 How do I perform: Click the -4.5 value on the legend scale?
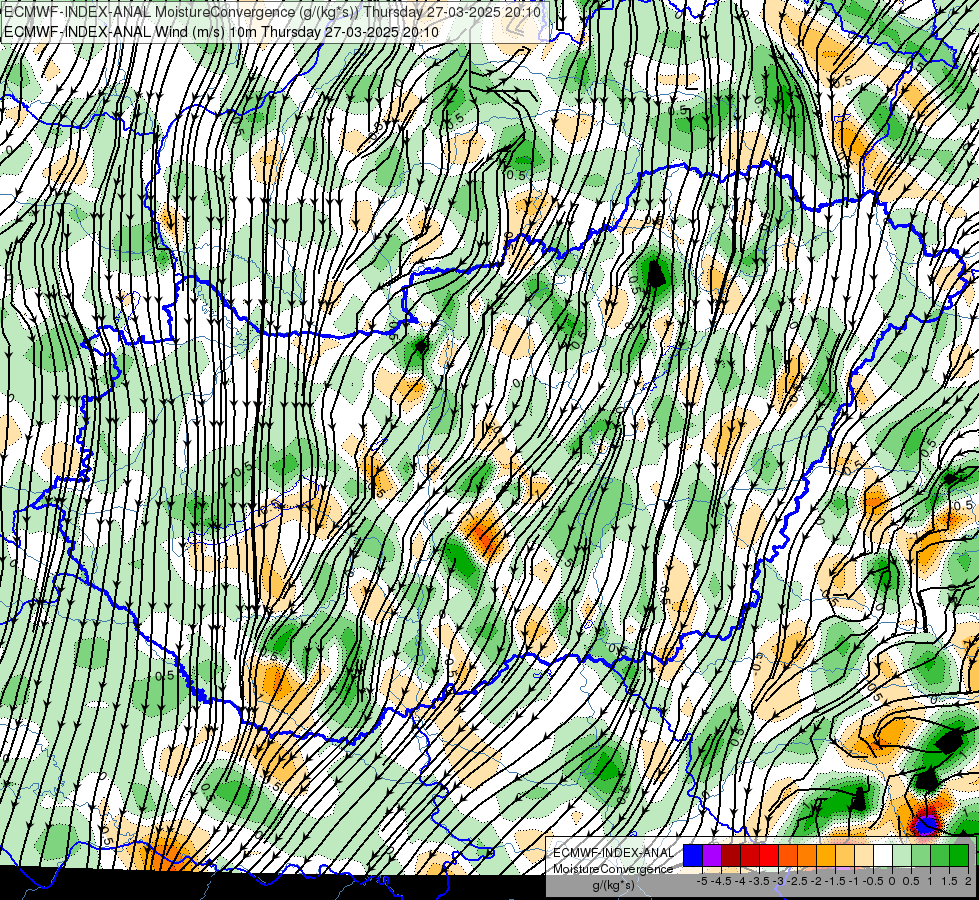pyautogui.click(x=722, y=881)
